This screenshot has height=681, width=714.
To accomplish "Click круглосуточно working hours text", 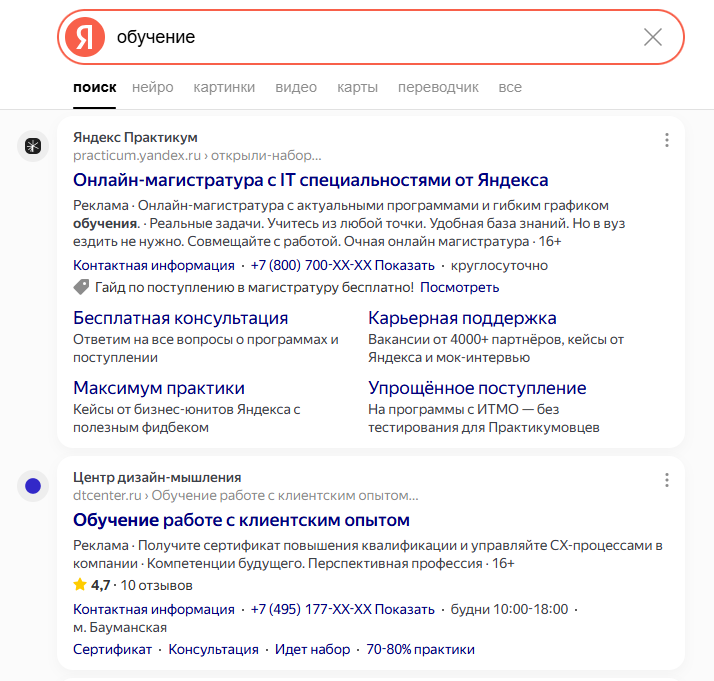I will pos(499,265).
